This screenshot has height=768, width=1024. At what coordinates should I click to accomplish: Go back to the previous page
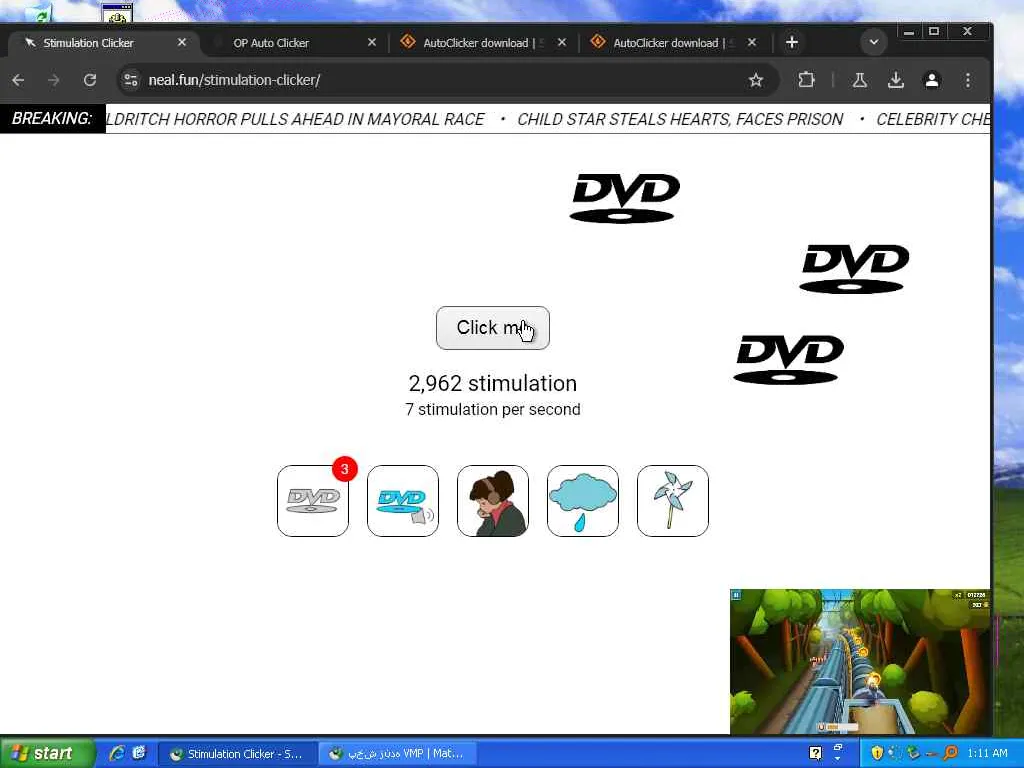[18, 80]
